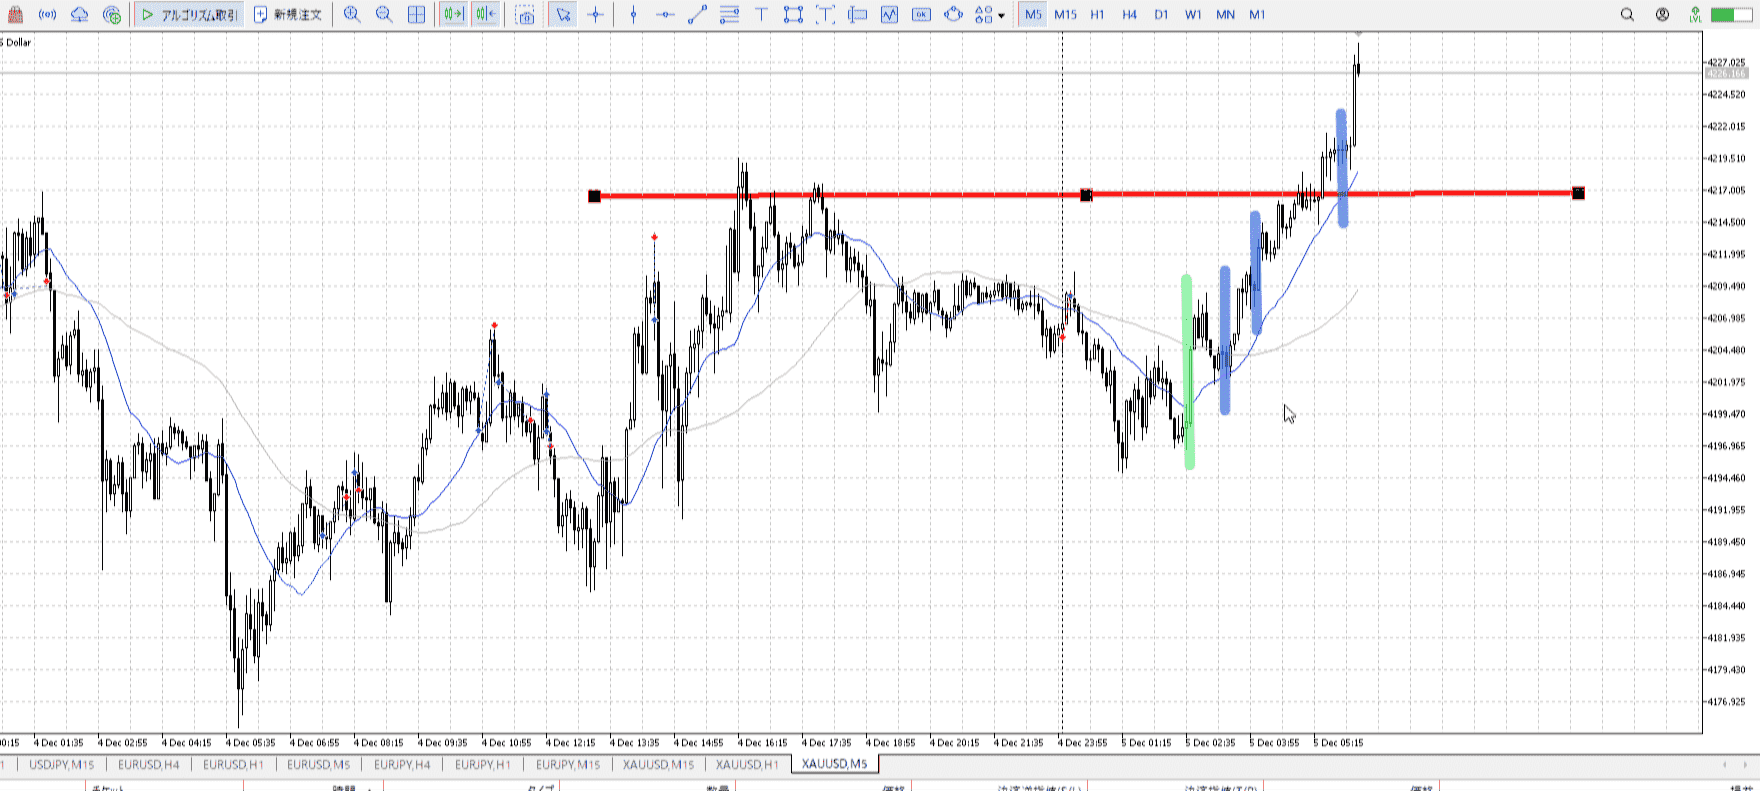Switch timeframe to H4
Screen dimensions: 1760x791
1129,15
